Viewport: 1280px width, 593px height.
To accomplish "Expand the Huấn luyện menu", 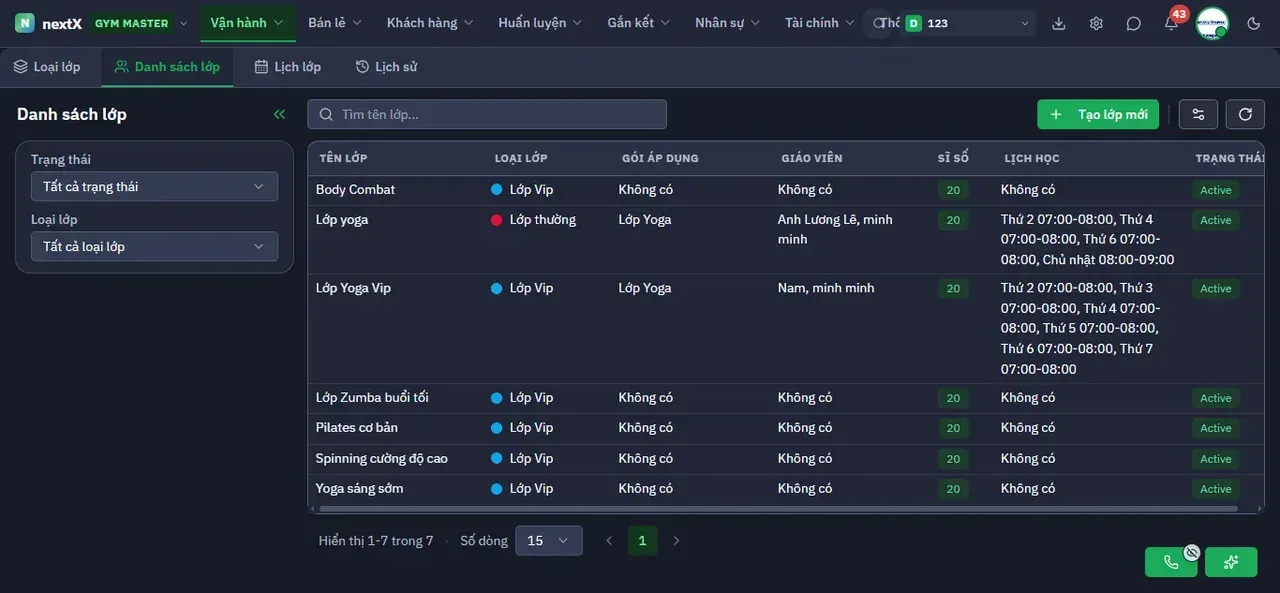I will tap(542, 23).
